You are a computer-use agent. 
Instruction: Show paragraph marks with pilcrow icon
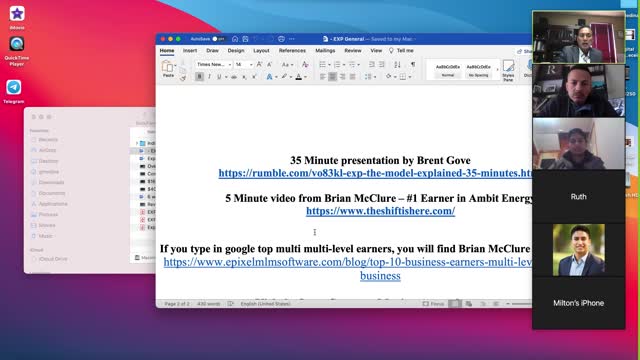[413, 64]
